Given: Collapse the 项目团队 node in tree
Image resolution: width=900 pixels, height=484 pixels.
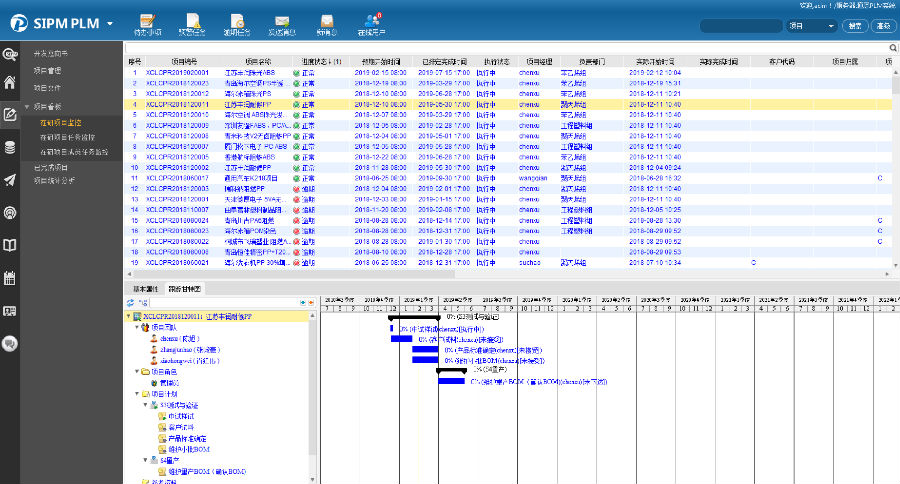Looking at the screenshot, I should (135, 327).
